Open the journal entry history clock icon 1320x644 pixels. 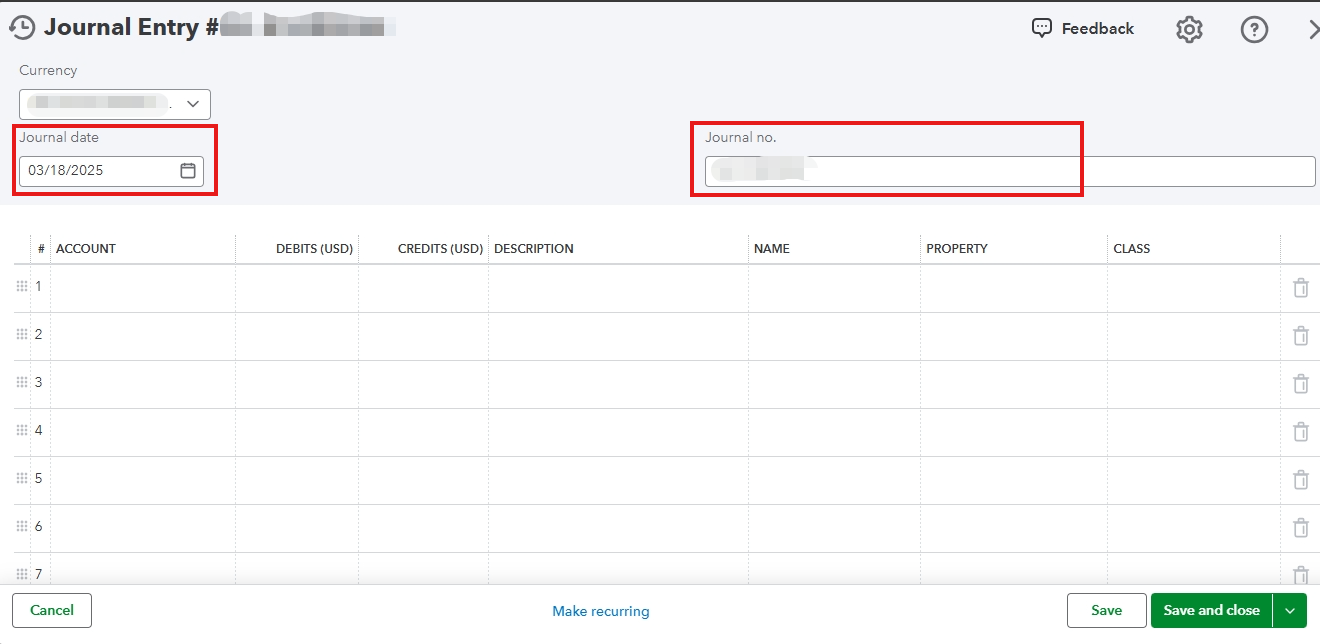pos(20,27)
